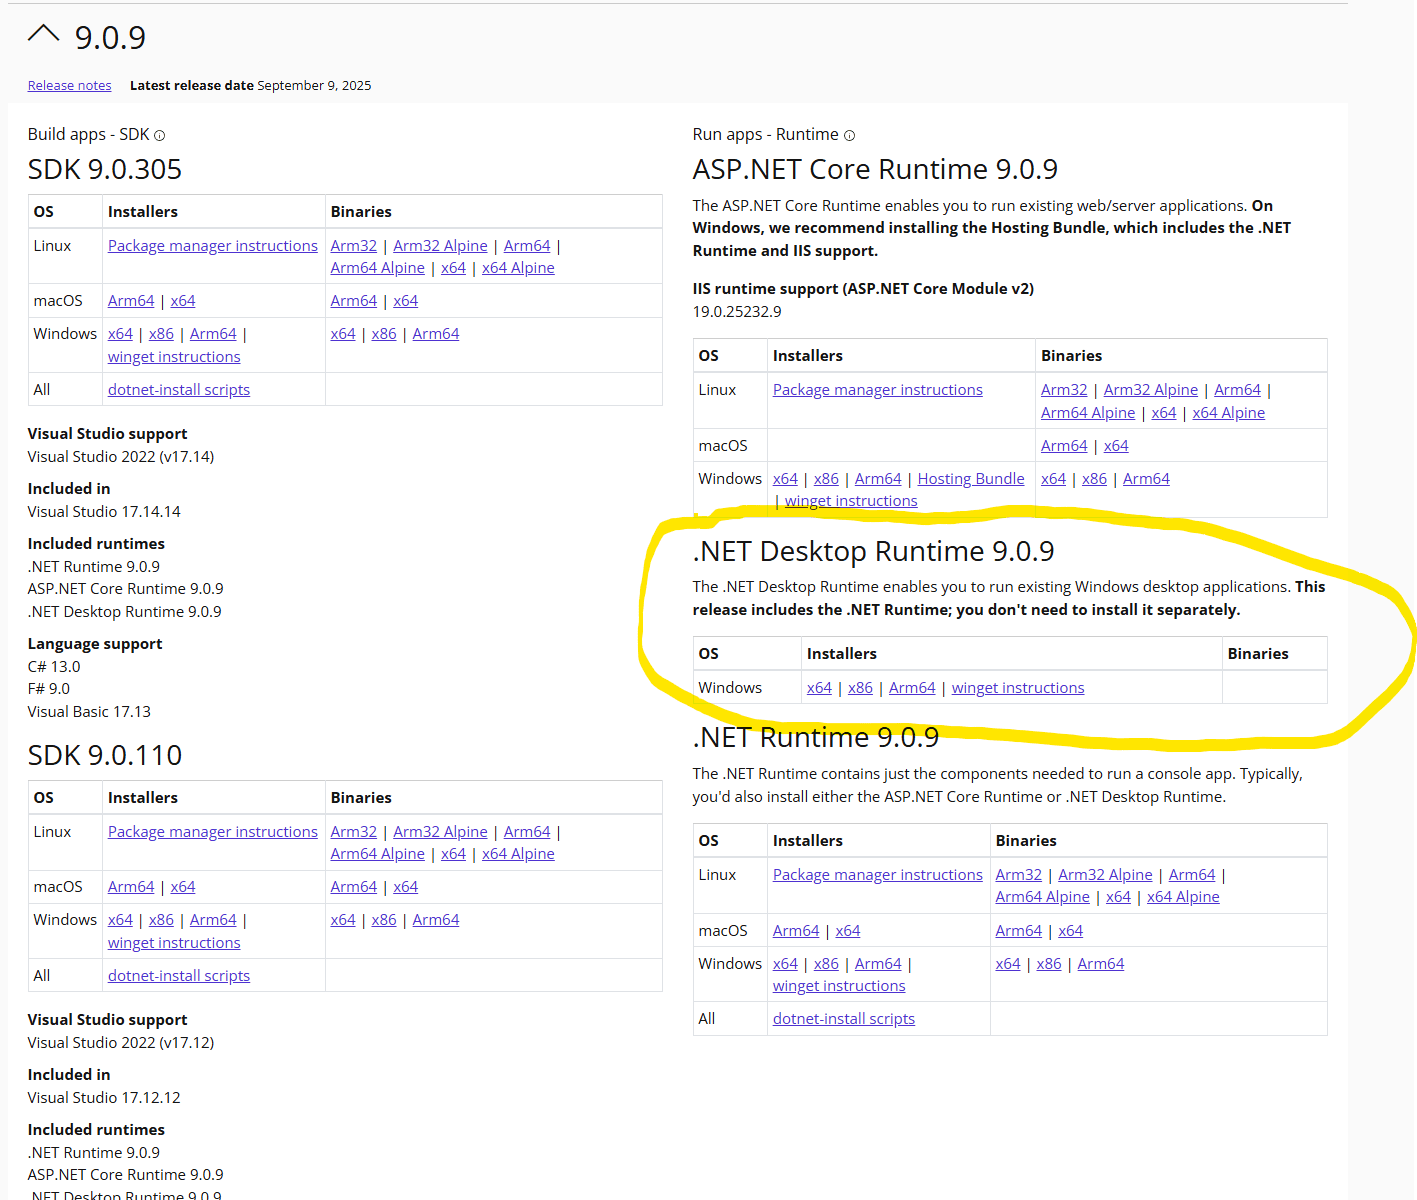Screen dimensions: 1417x1200
Task: Download ASP.NET Core Runtime Linux Arm32 Alpine binary
Action: coord(1151,390)
